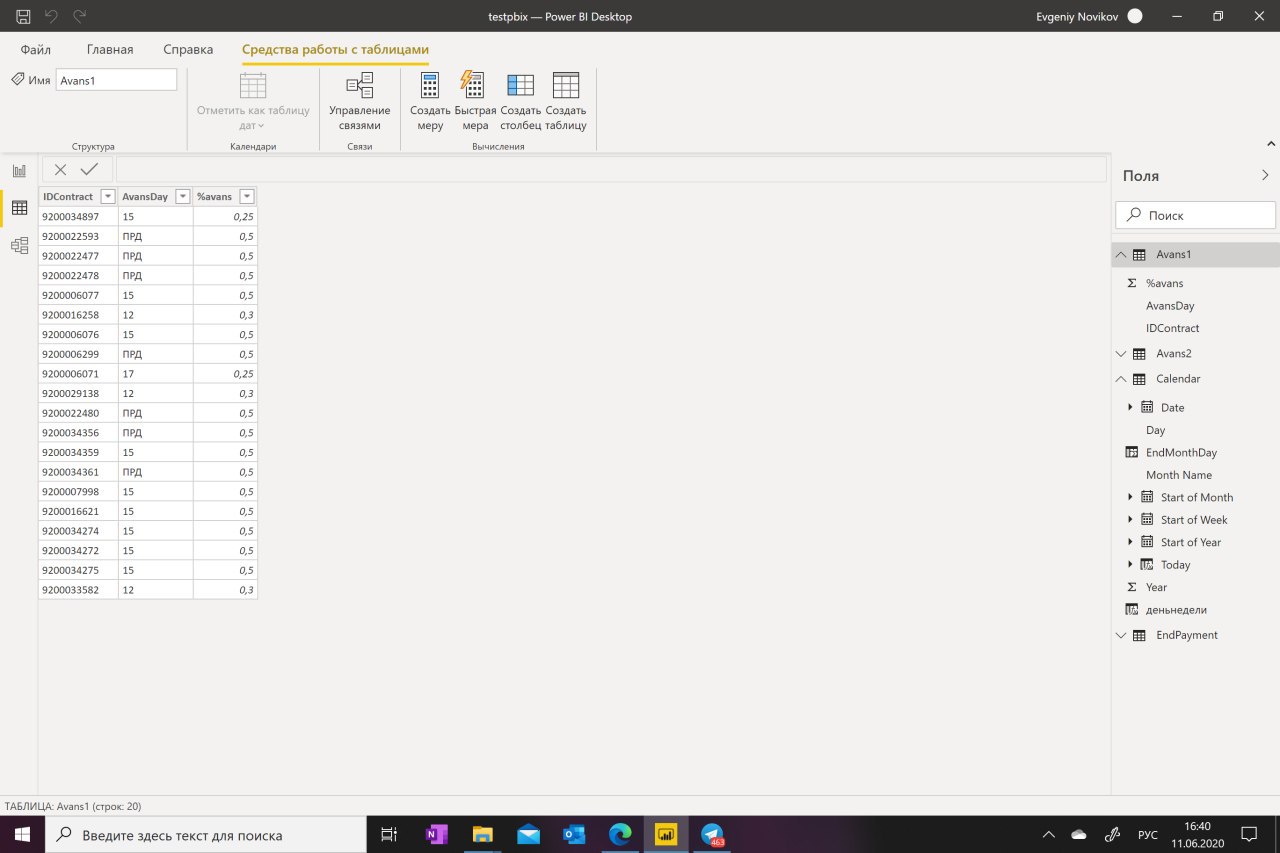Select Средства работы с таблицами tab
Image resolution: width=1280 pixels, height=853 pixels.
335,49
